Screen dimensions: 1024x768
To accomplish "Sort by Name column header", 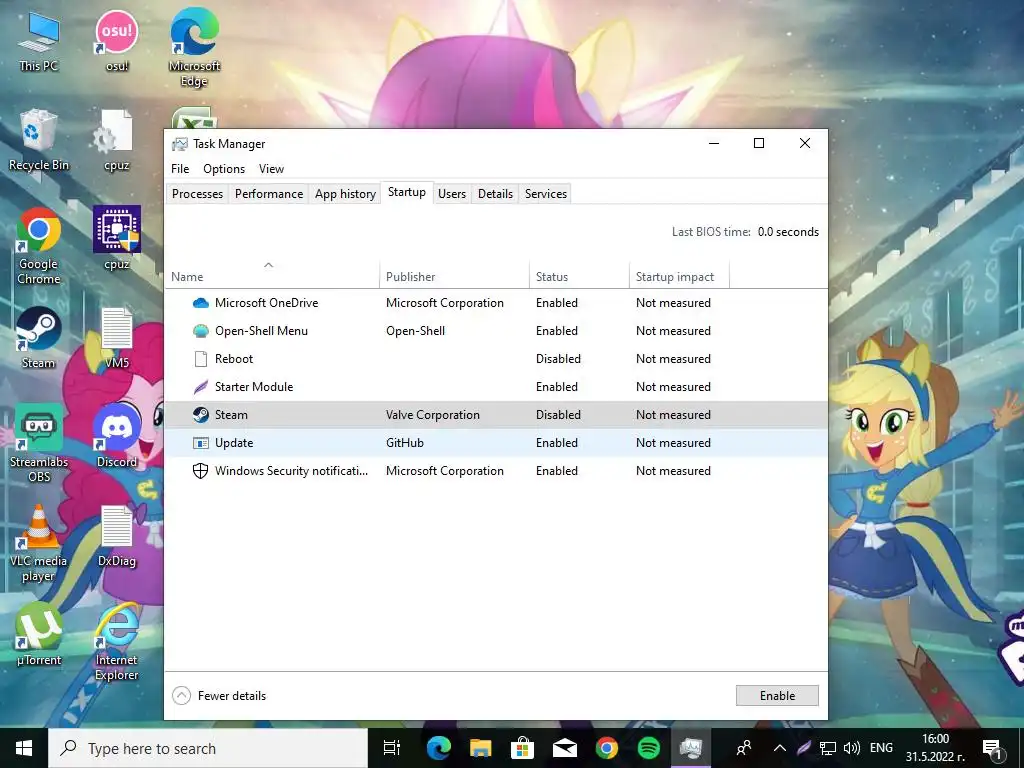I will point(272,277).
